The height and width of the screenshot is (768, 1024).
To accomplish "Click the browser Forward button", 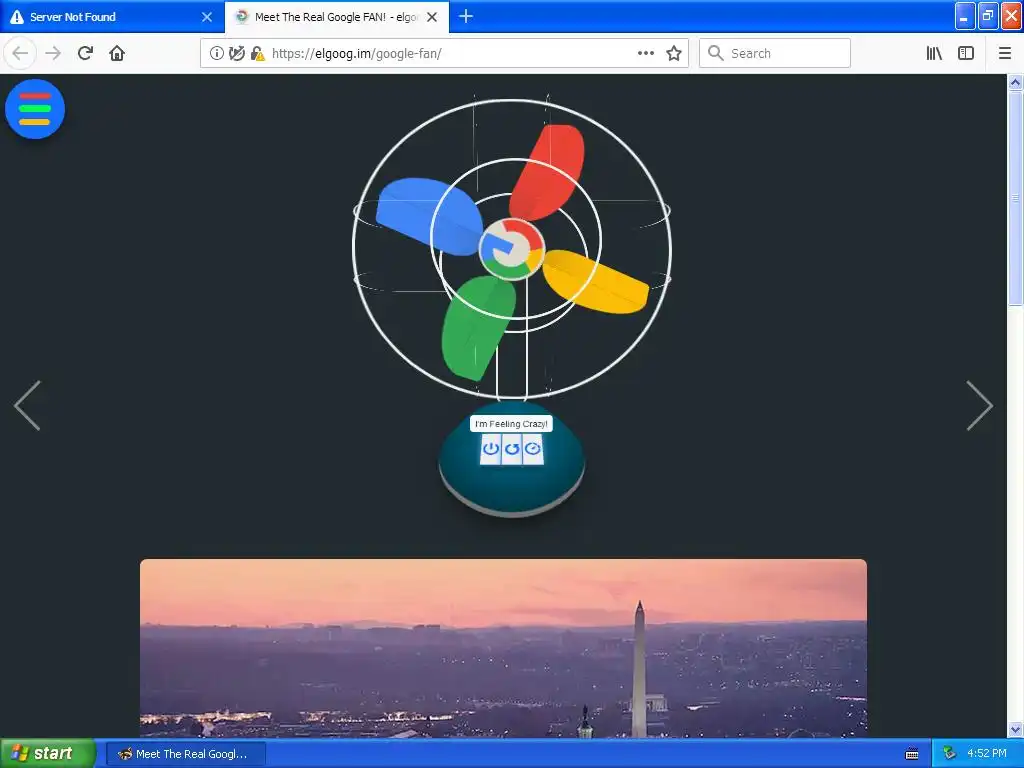I will 53,54.
